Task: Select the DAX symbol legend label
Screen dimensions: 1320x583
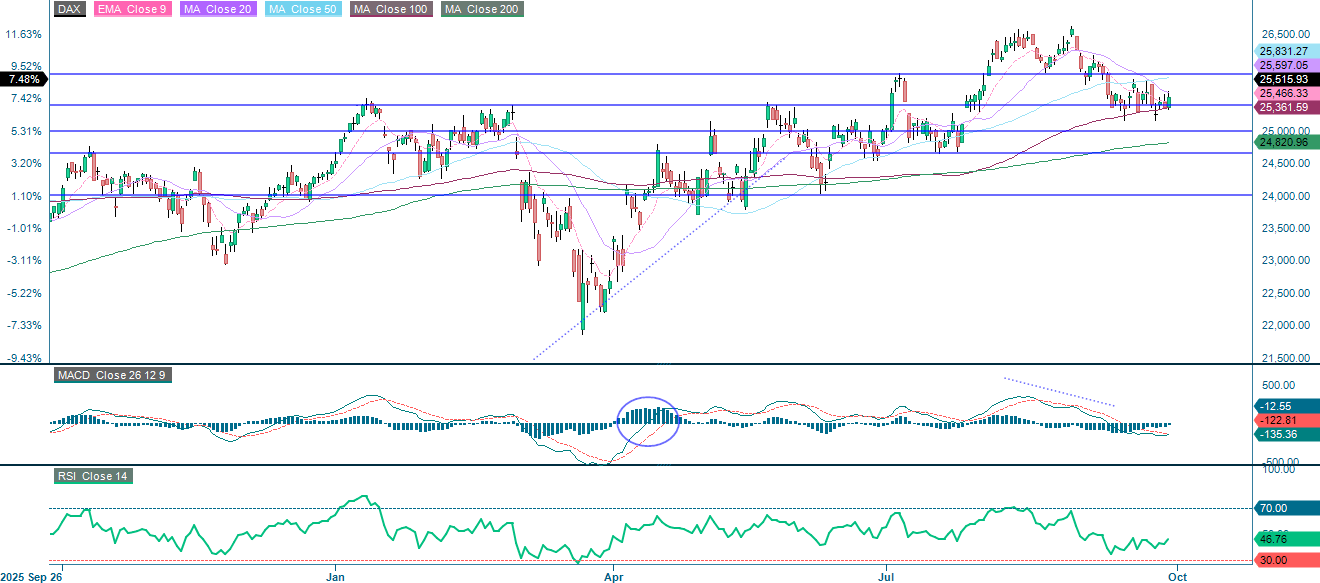Action: coord(70,9)
